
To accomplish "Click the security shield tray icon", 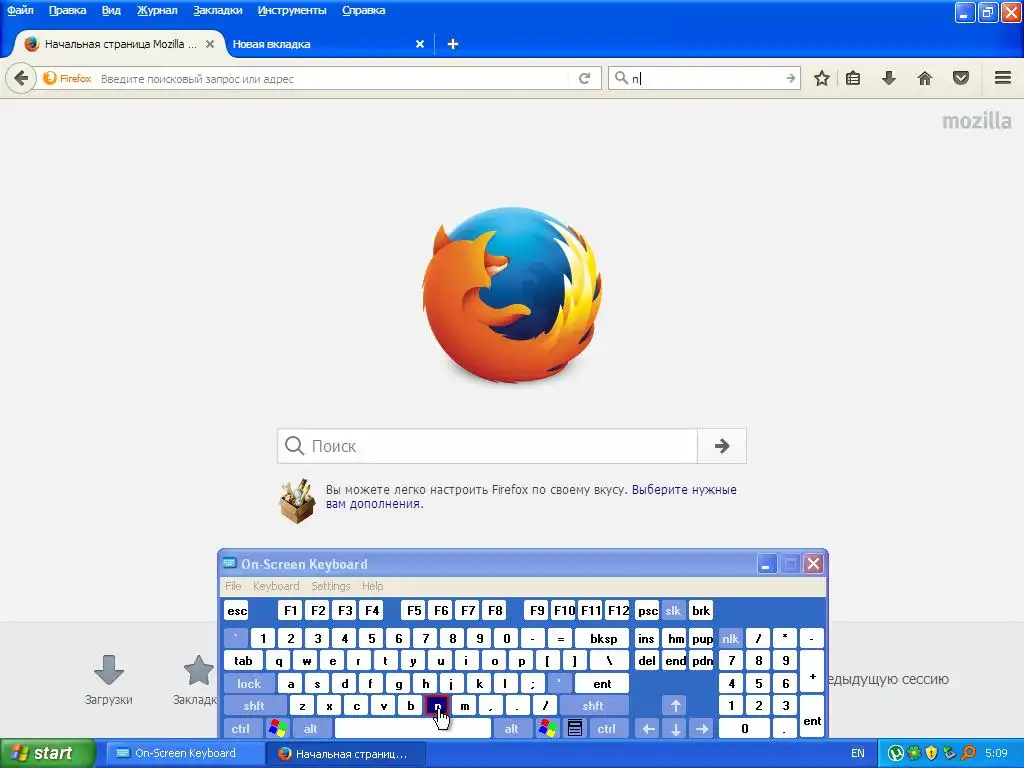I will pyautogui.click(x=931, y=753).
